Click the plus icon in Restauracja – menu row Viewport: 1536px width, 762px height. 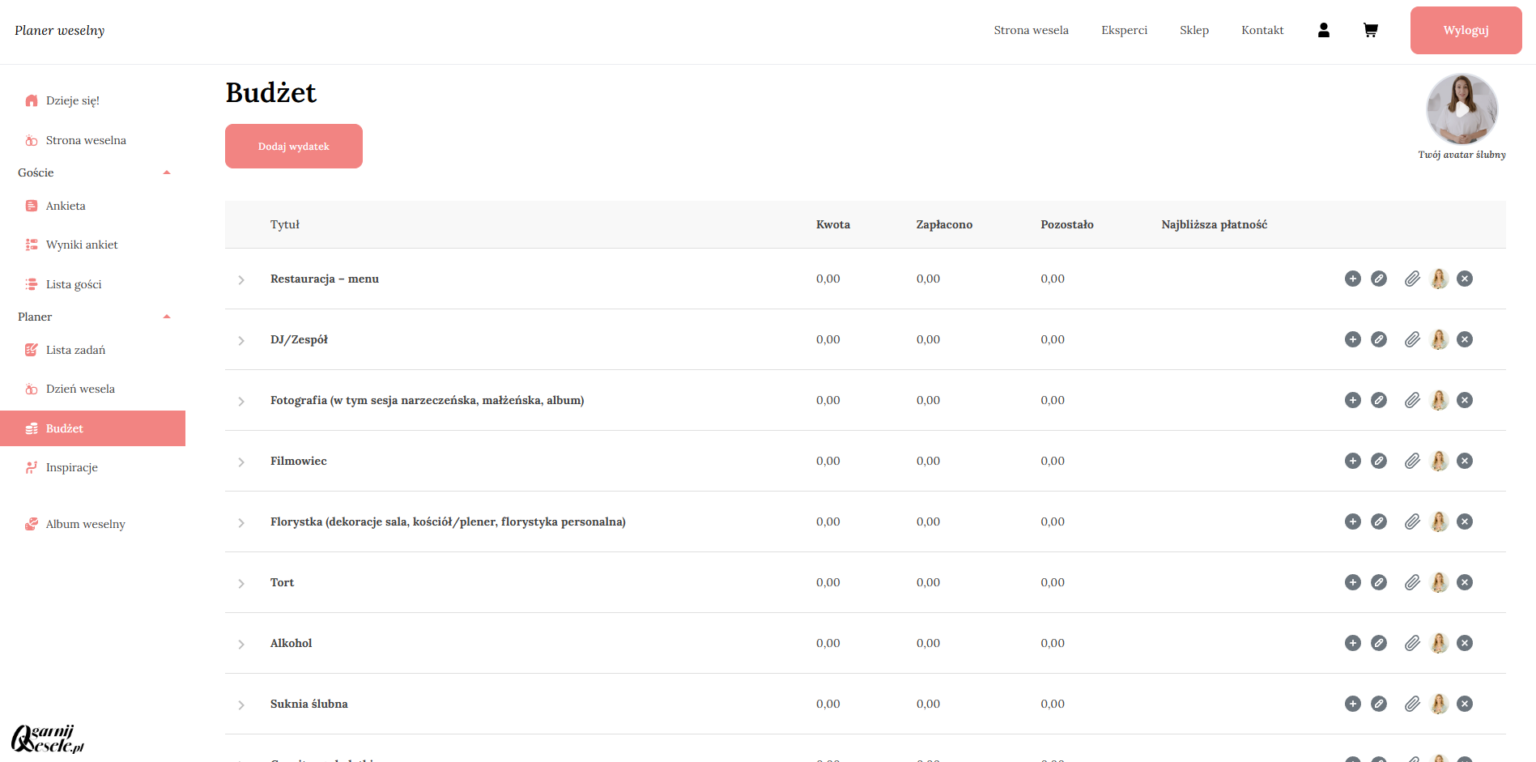[x=1352, y=279]
